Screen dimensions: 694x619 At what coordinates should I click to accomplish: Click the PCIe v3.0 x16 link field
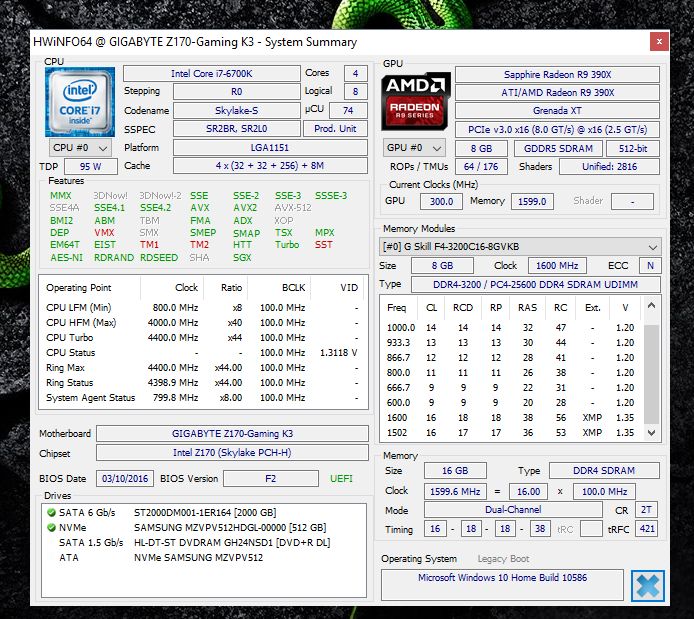(x=557, y=130)
